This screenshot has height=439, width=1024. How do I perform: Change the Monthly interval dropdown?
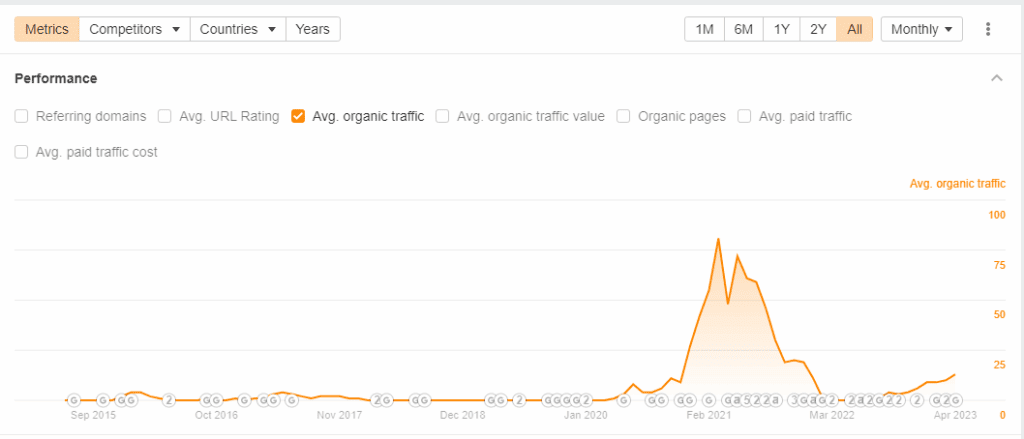(921, 29)
